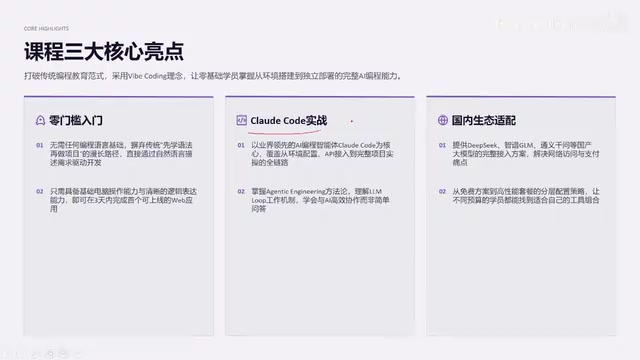This screenshot has width=640, height=360.
Task: Click the 国内生态适配 card heading
Action: (x=484, y=120)
